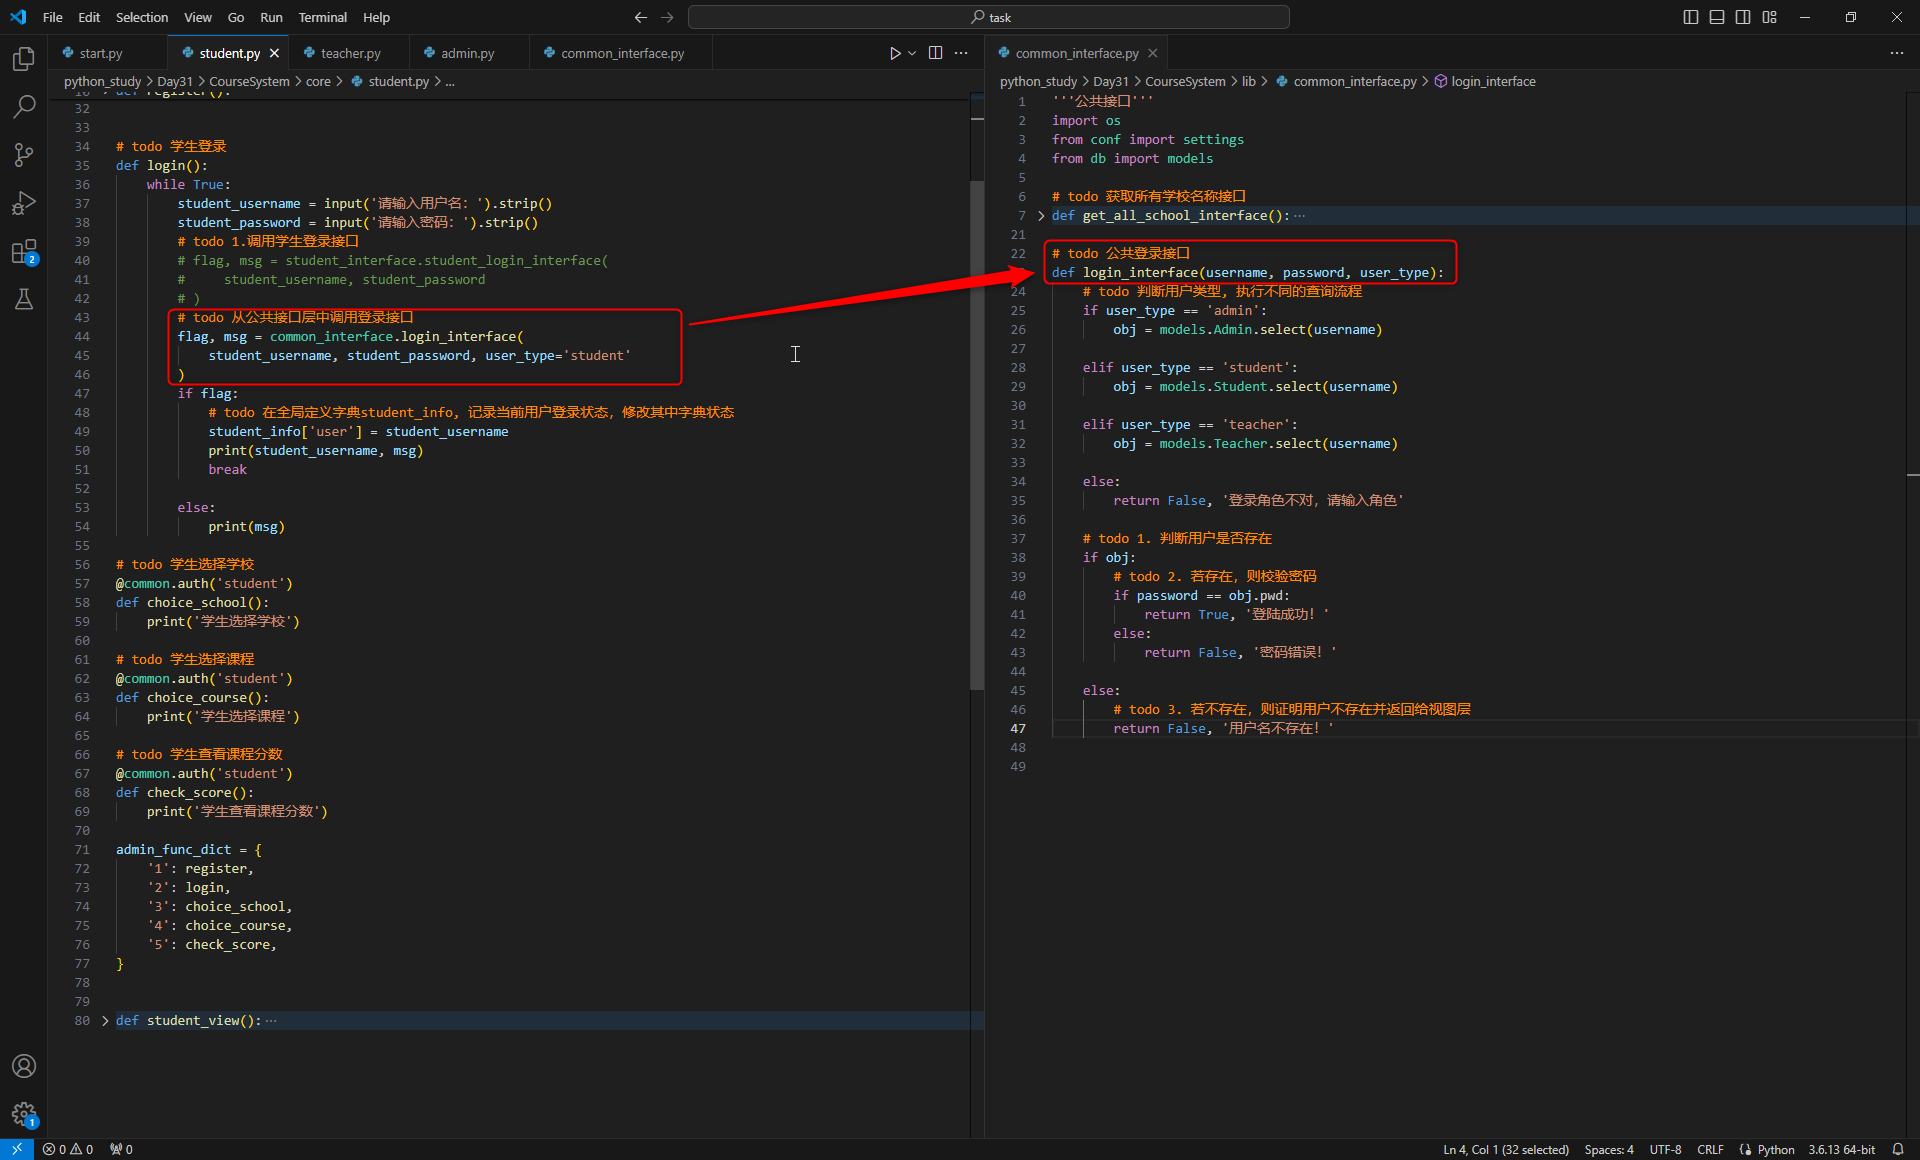The image size is (1920, 1160).
Task: Open Run and Debug view icon
Action: pyautogui.click(x=24, y=203)
